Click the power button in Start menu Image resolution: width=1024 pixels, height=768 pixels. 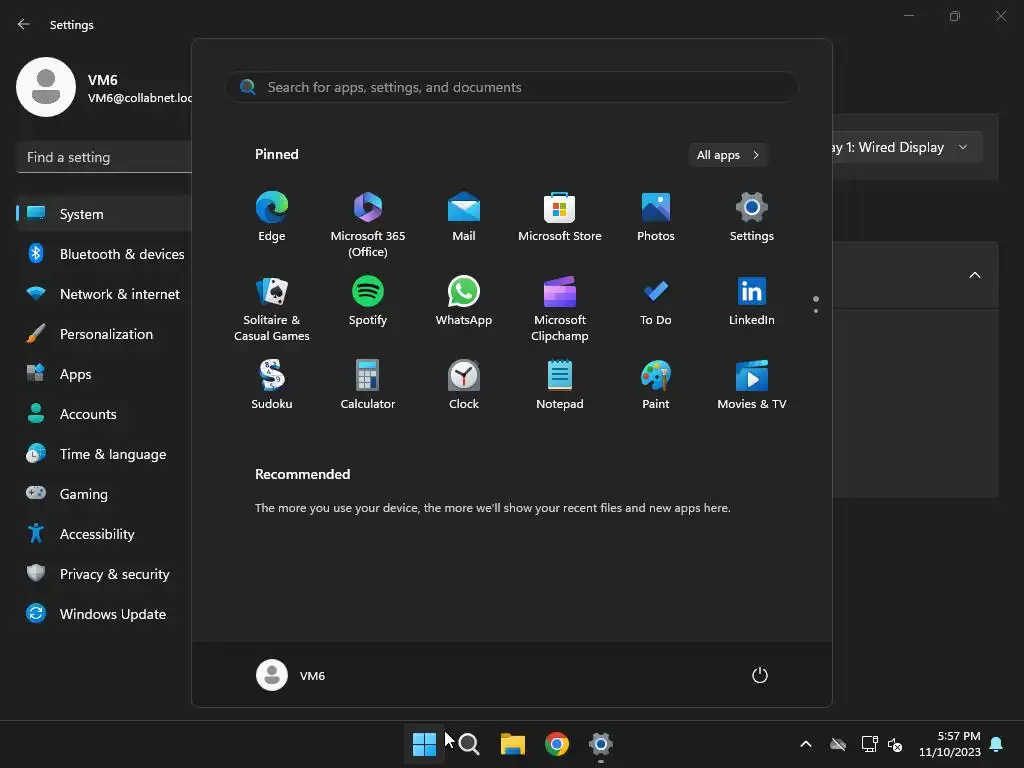760,675
